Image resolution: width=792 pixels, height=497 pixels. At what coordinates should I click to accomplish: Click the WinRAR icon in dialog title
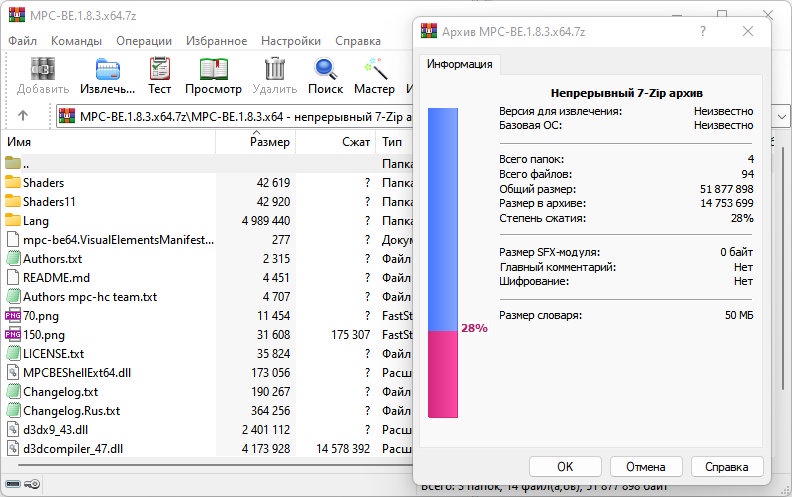click(x=429, y=31)
